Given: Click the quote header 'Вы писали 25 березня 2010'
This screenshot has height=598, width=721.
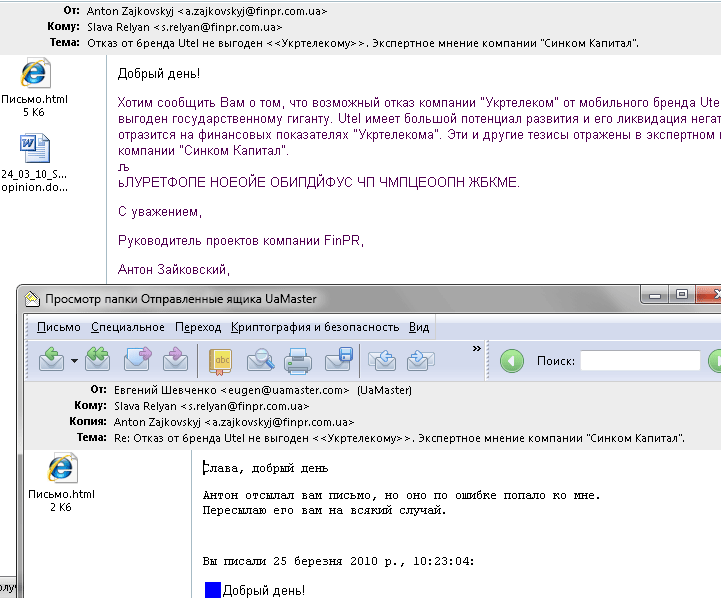Looking at the screenshot, I should click(338, 561).
